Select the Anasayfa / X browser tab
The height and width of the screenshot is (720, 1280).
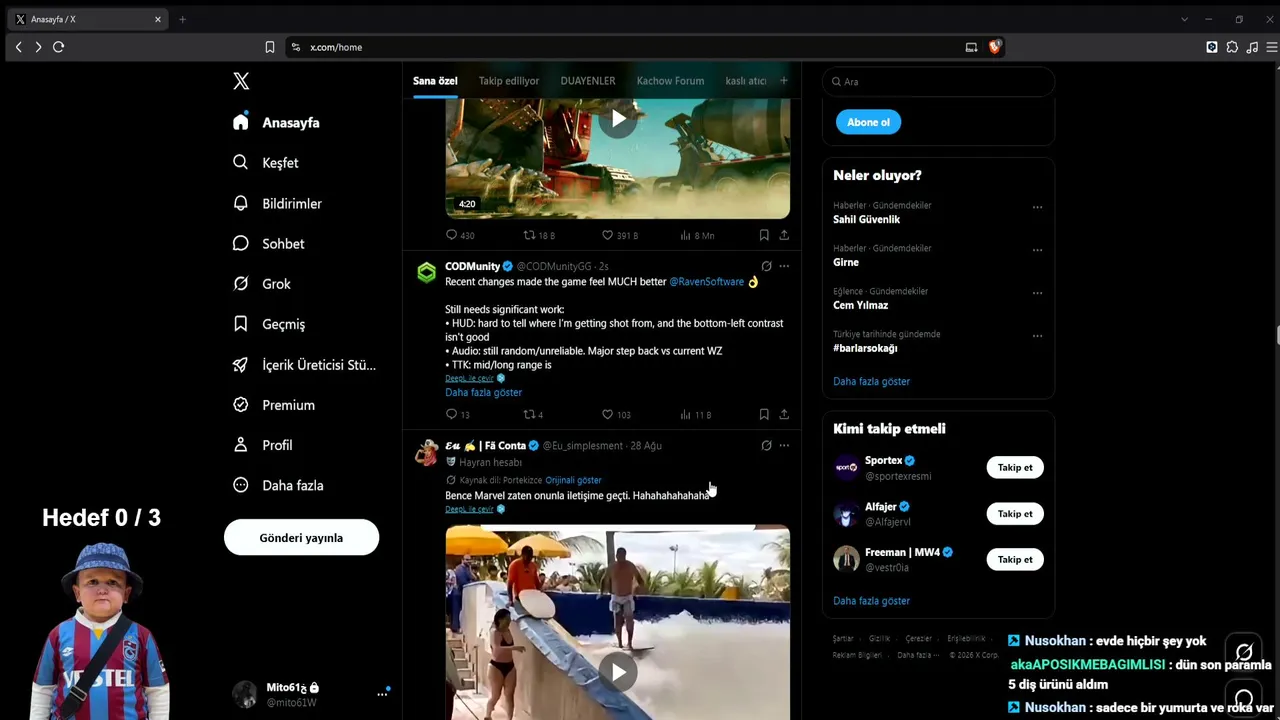click(x=88, y=19)
